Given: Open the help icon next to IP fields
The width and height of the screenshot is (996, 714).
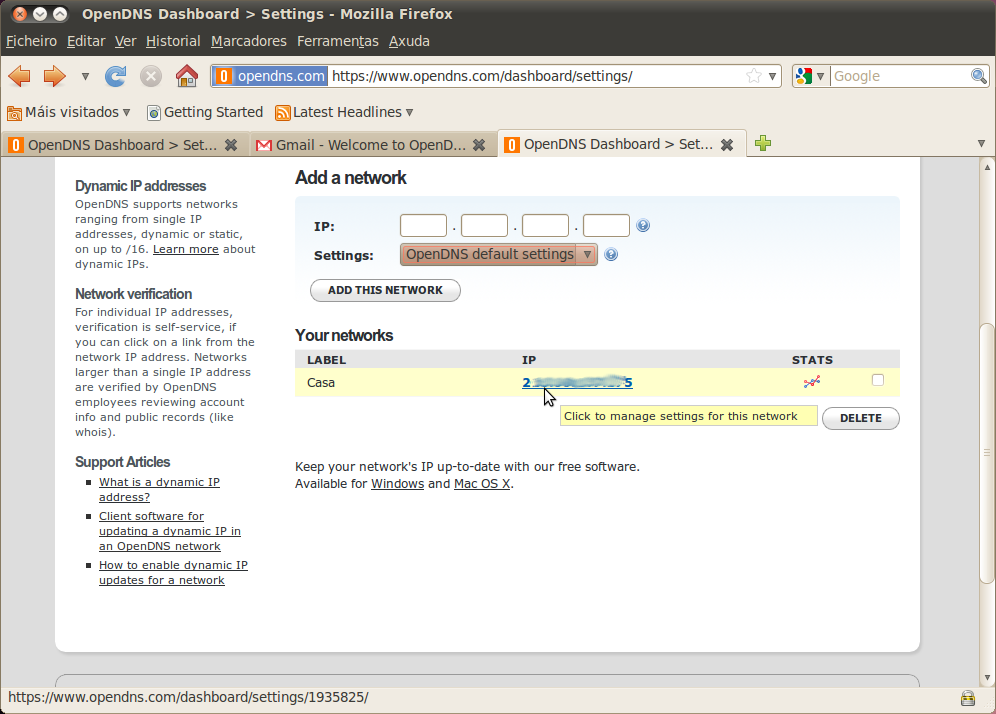Looking at the screenshot, I should tap(643, 226).
